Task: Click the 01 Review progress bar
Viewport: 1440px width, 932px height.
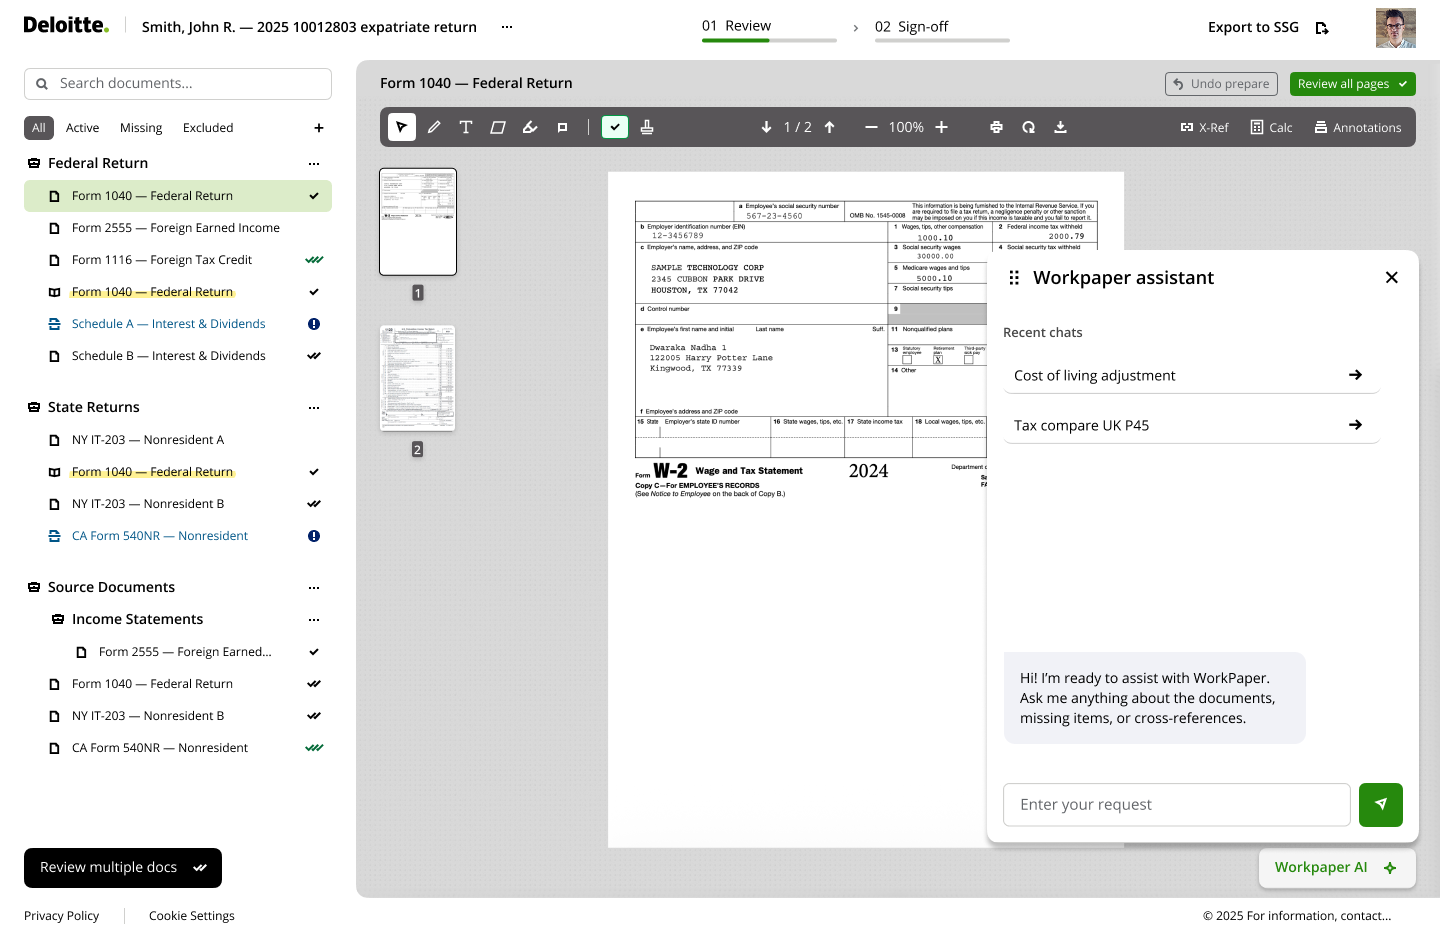Action: coord(769,40)
